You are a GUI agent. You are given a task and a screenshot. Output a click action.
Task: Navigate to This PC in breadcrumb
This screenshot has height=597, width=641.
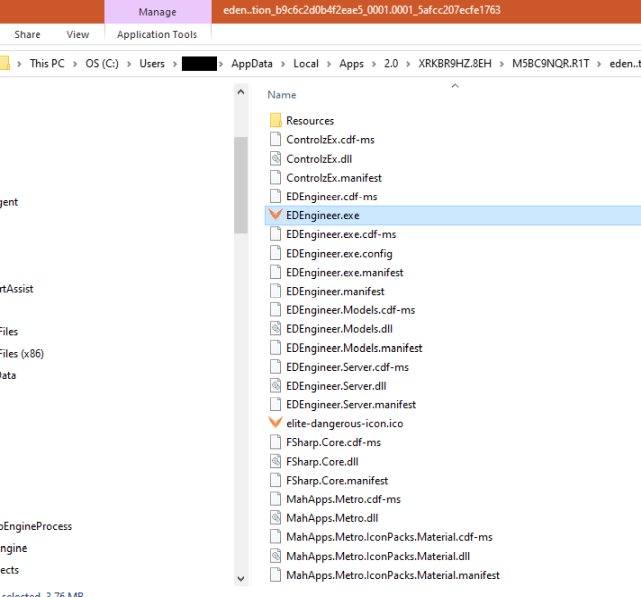click(x=47, y=63)
